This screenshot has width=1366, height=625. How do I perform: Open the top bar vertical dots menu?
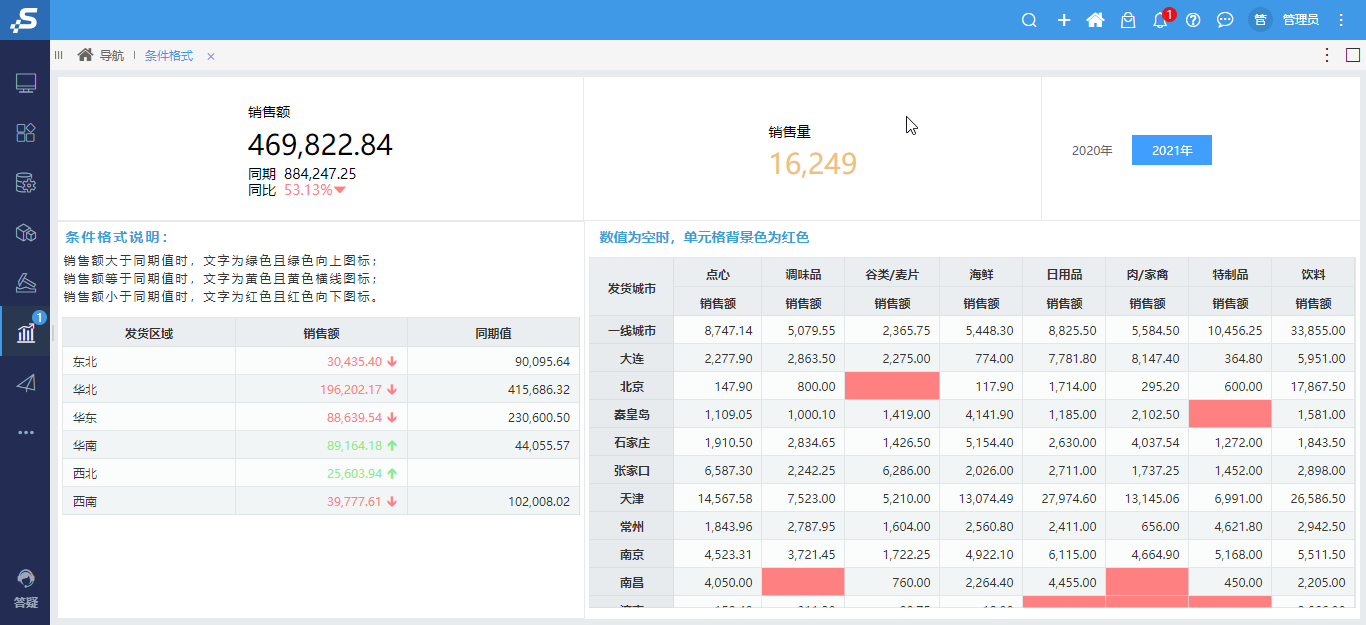click(1342, 20)
